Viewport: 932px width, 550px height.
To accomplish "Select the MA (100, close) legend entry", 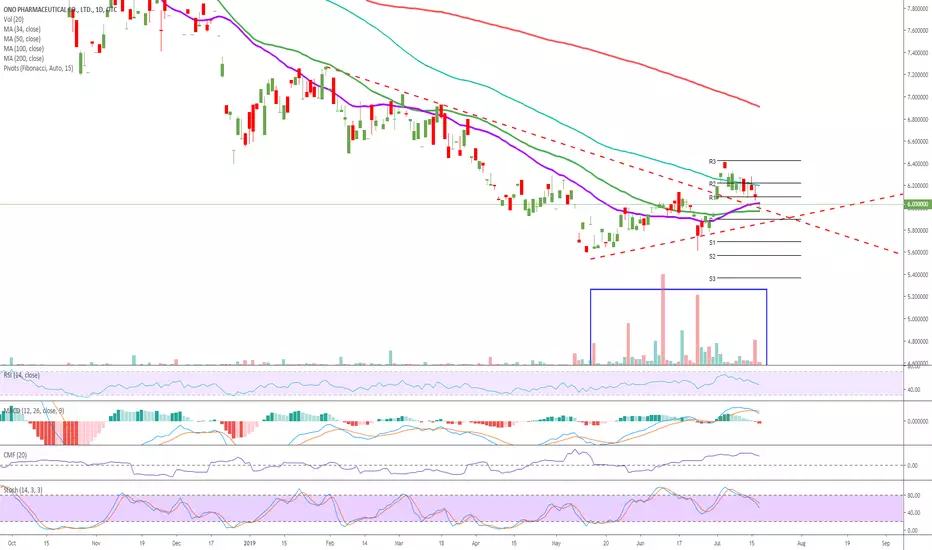I will (24, 49).
